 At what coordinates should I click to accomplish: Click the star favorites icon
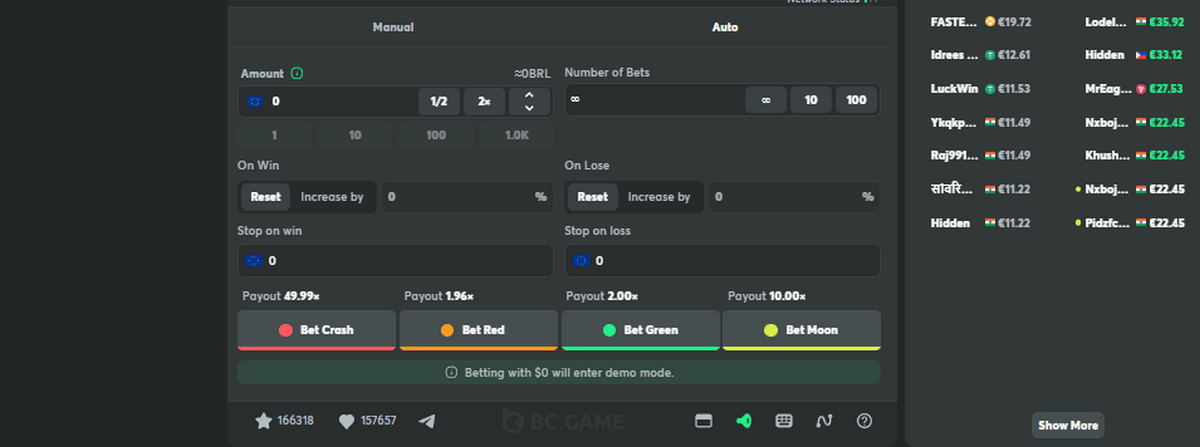click(264, 421)
